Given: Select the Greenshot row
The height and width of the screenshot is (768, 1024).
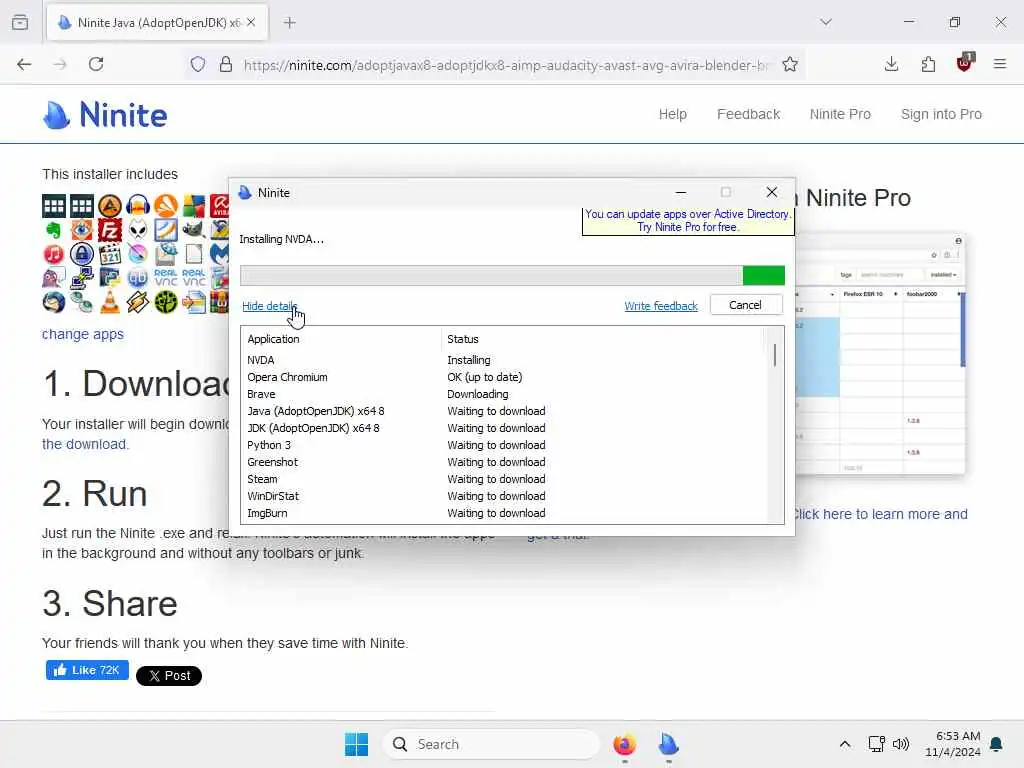Looking at the screenshot, I should coord(502,462).
